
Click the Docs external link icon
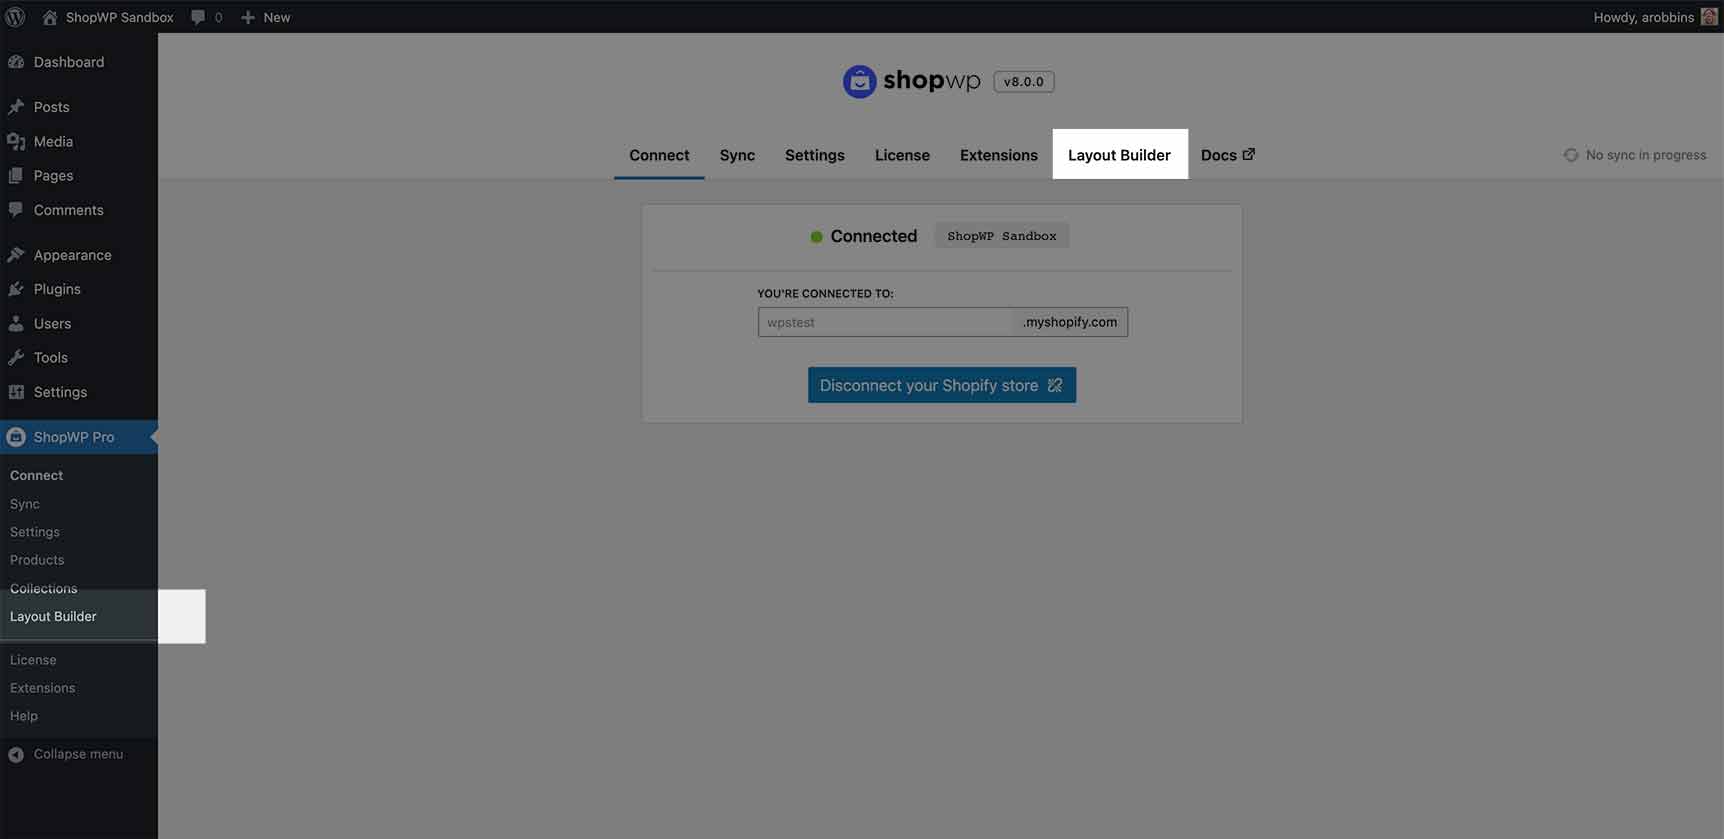(1248, 154)
